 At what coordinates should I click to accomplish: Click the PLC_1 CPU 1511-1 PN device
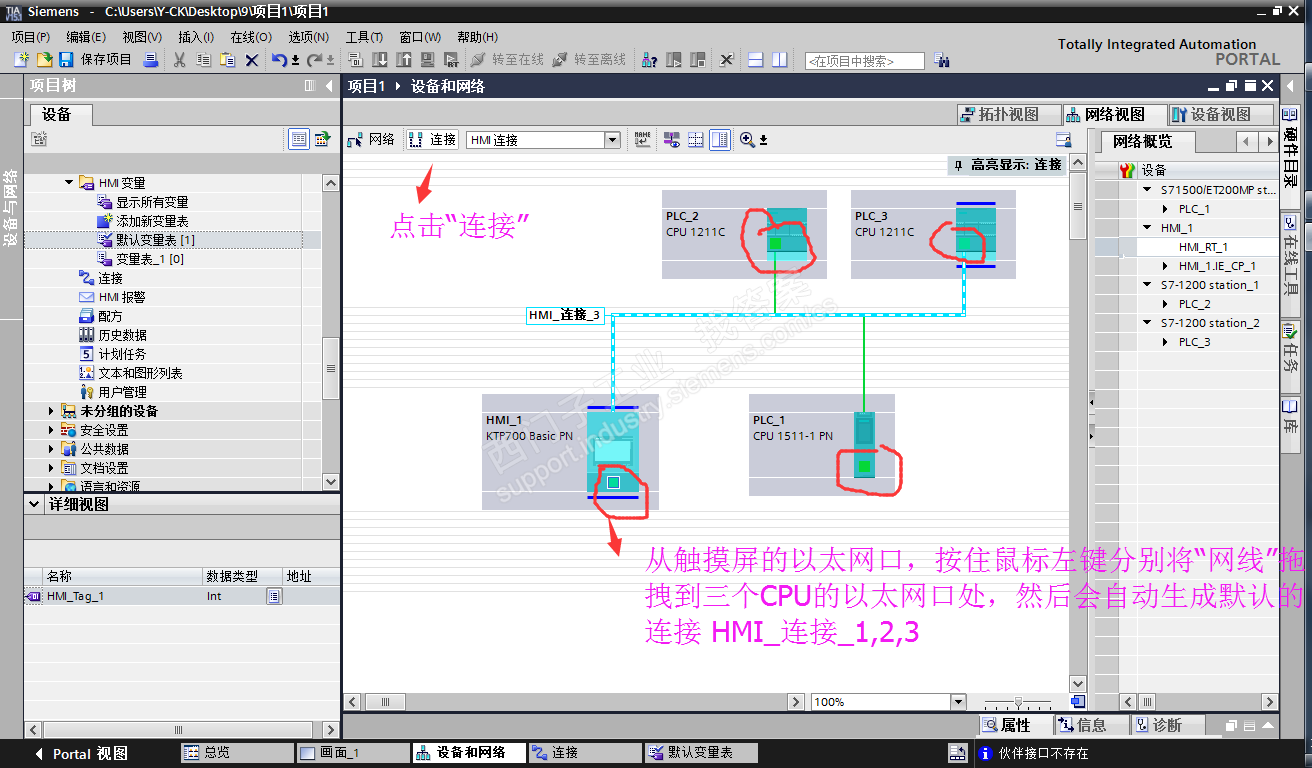pyautogui.click(x=822, y=445)
